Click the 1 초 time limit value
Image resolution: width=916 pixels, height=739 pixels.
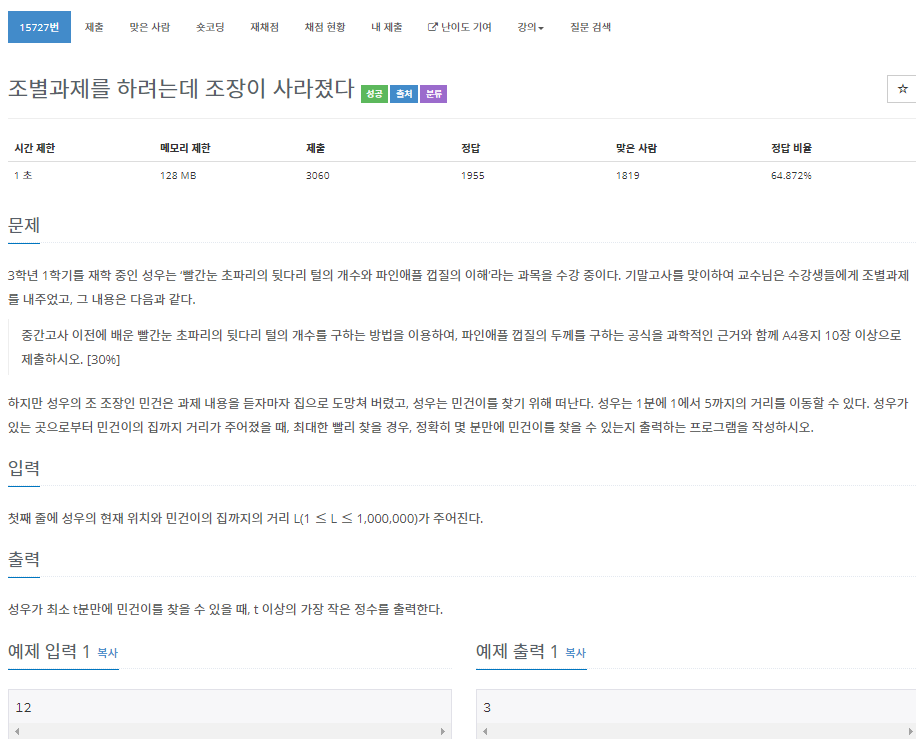click(23, 175)
